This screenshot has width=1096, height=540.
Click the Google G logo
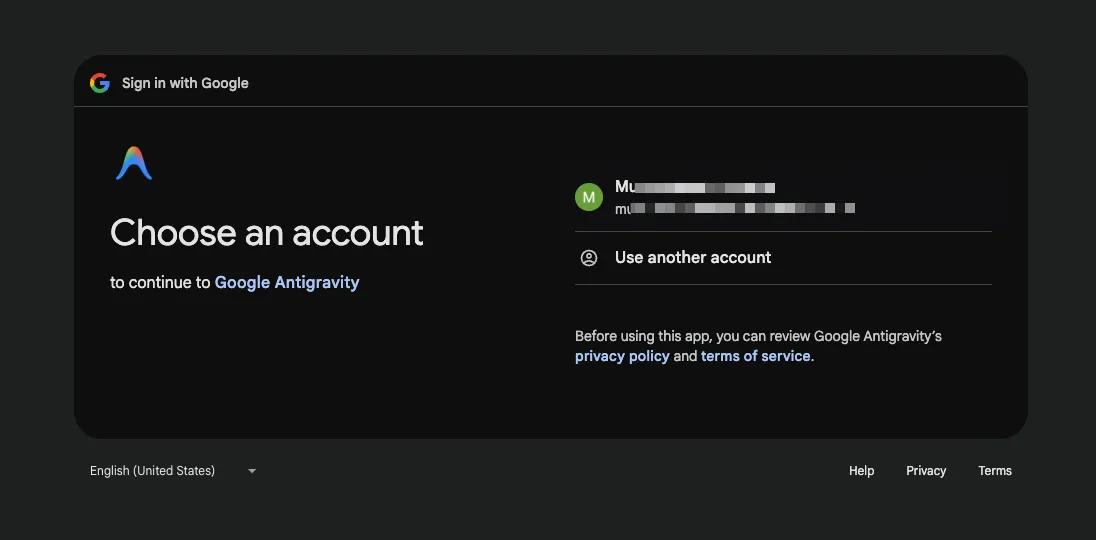pyautogui.click(x=99, y=83)
